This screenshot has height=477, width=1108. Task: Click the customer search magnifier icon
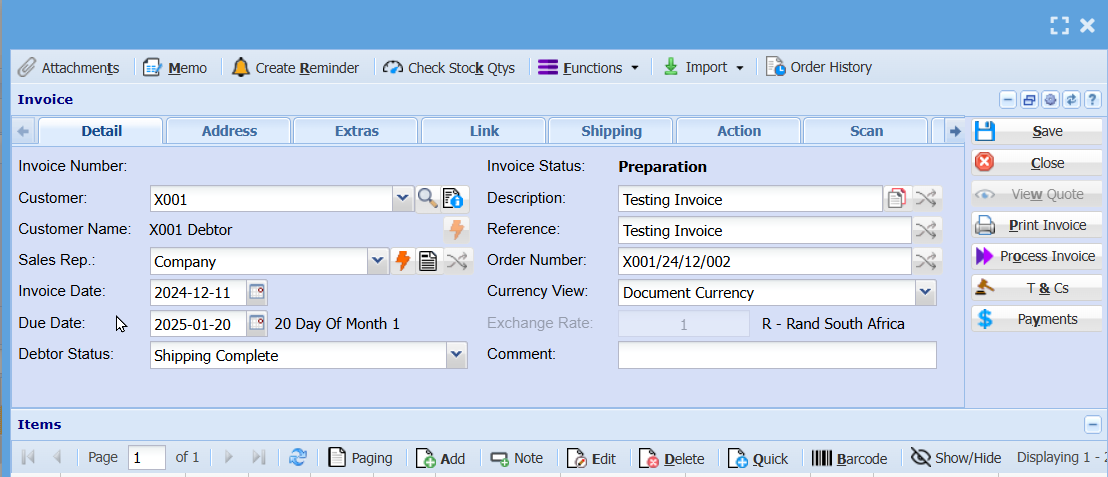pos(428,198)
